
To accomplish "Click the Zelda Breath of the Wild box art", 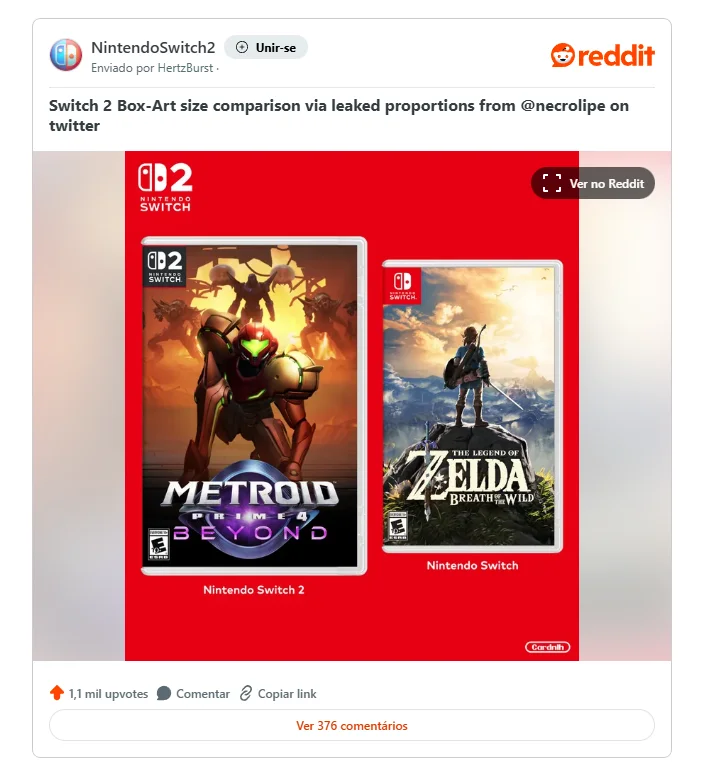I will [472, 406].
